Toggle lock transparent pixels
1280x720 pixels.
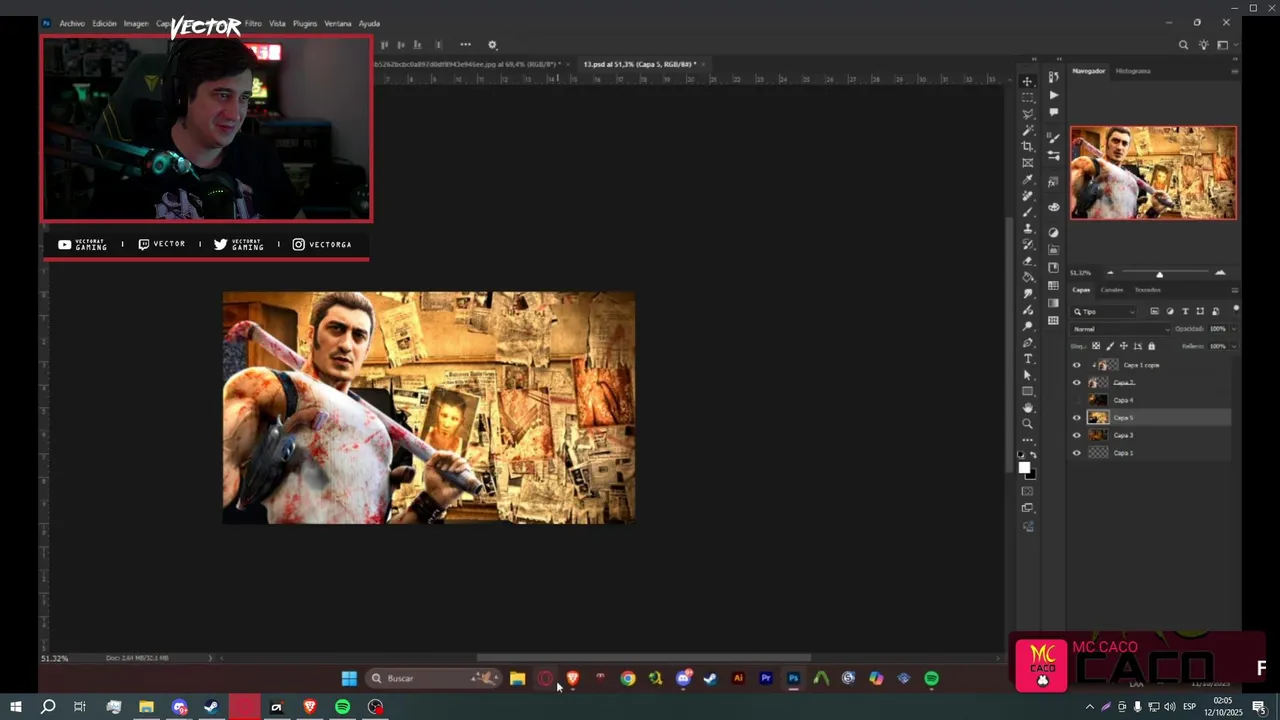(x=1096, y=346)
